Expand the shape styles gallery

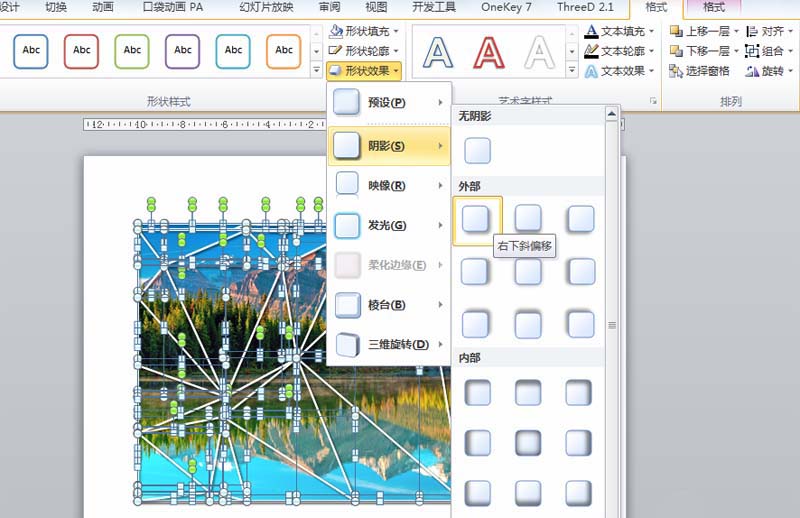(x=316, y=70)
